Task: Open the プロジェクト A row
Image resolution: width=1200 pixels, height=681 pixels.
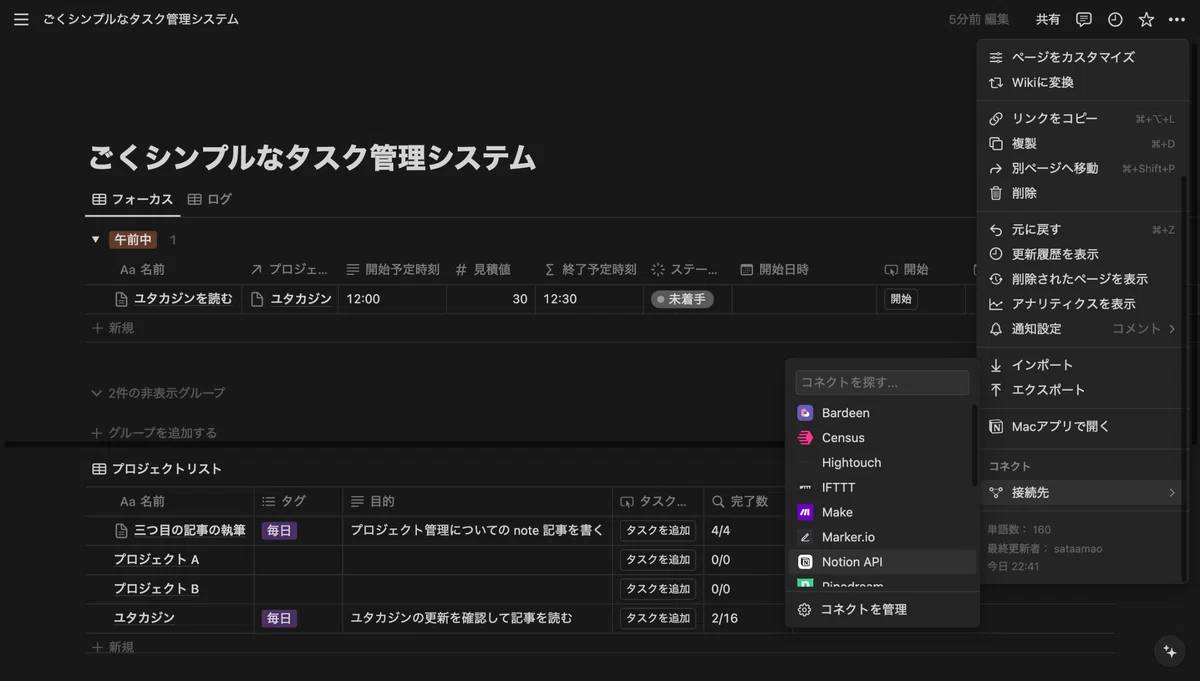Action: tap(156, 560)
